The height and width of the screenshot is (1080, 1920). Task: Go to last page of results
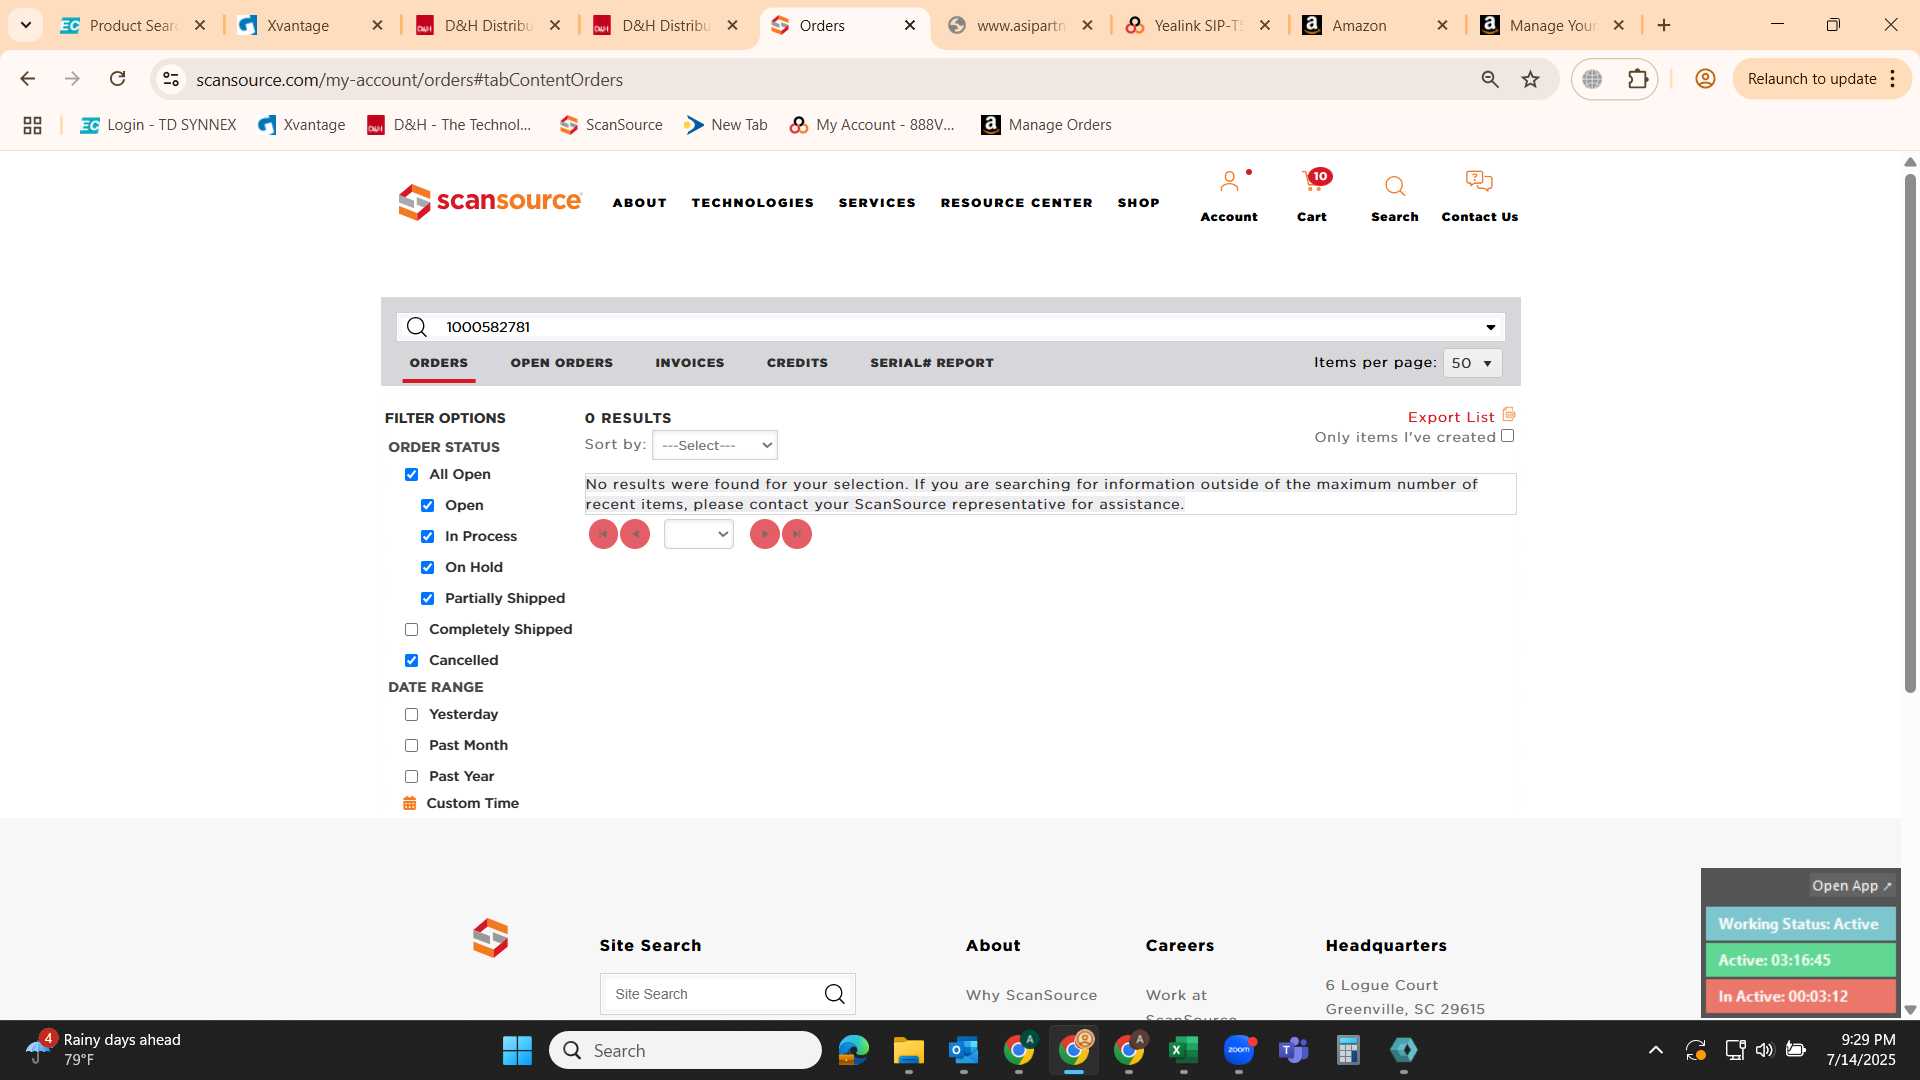[797, 534]
